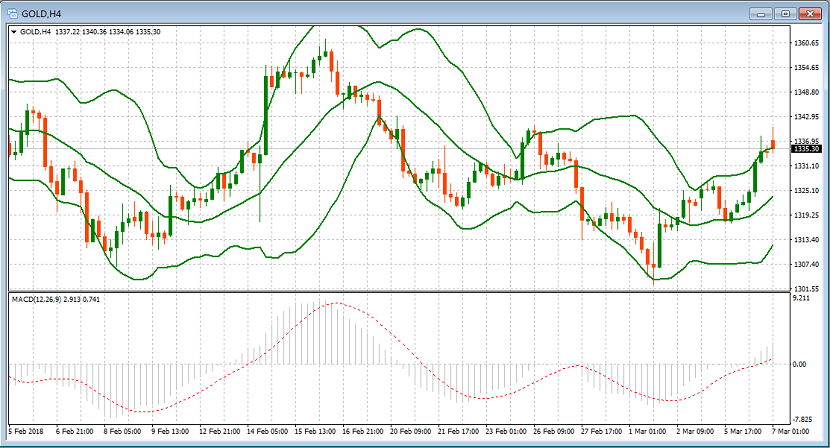830x448 pixels.
Task: Click the 1325.10 price scale label
Action: pyautogui.click(x=807, y=191)
